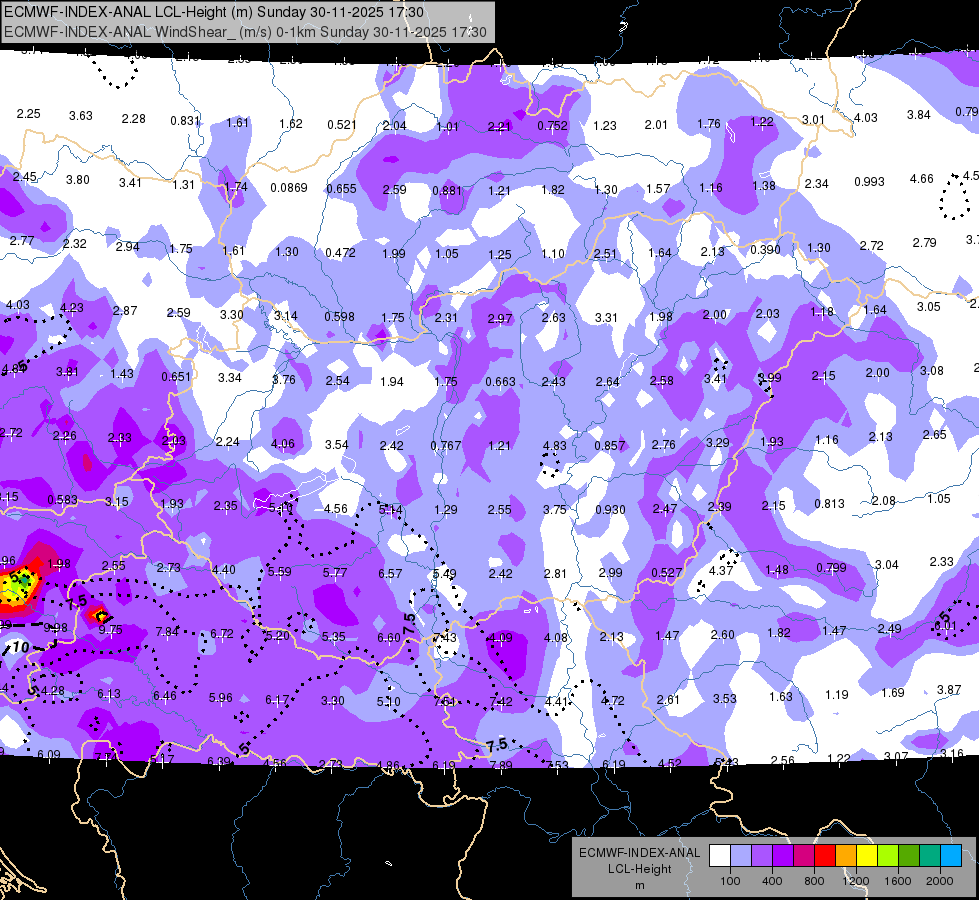
Task: Click the wind shear value 0.813
Action: [829, 504]
